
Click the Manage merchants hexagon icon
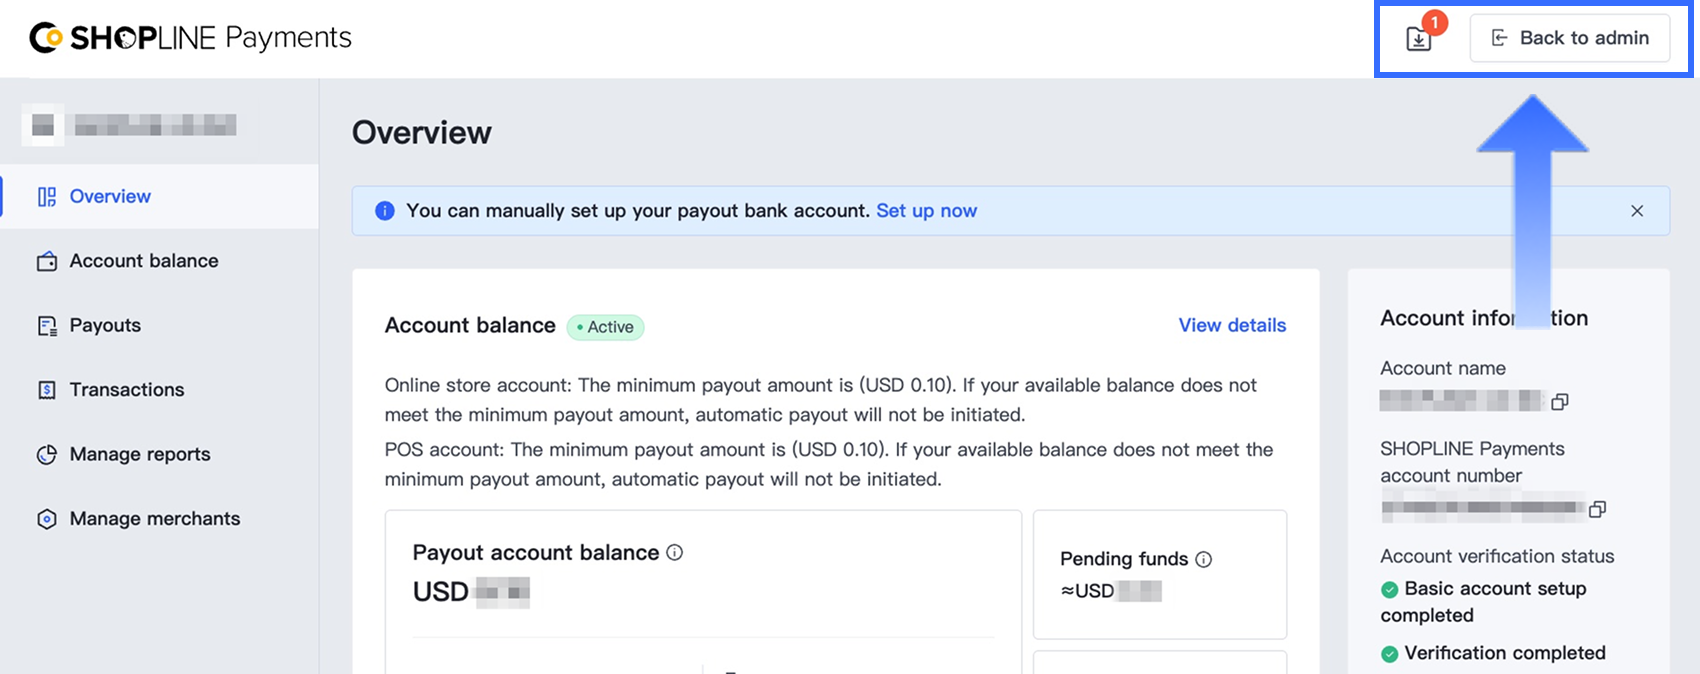[x=47, y=519]
